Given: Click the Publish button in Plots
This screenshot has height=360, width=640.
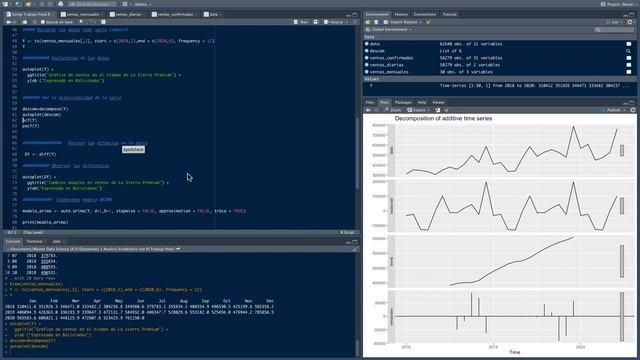Looking at the screenshot, I should tap(612, 110).
